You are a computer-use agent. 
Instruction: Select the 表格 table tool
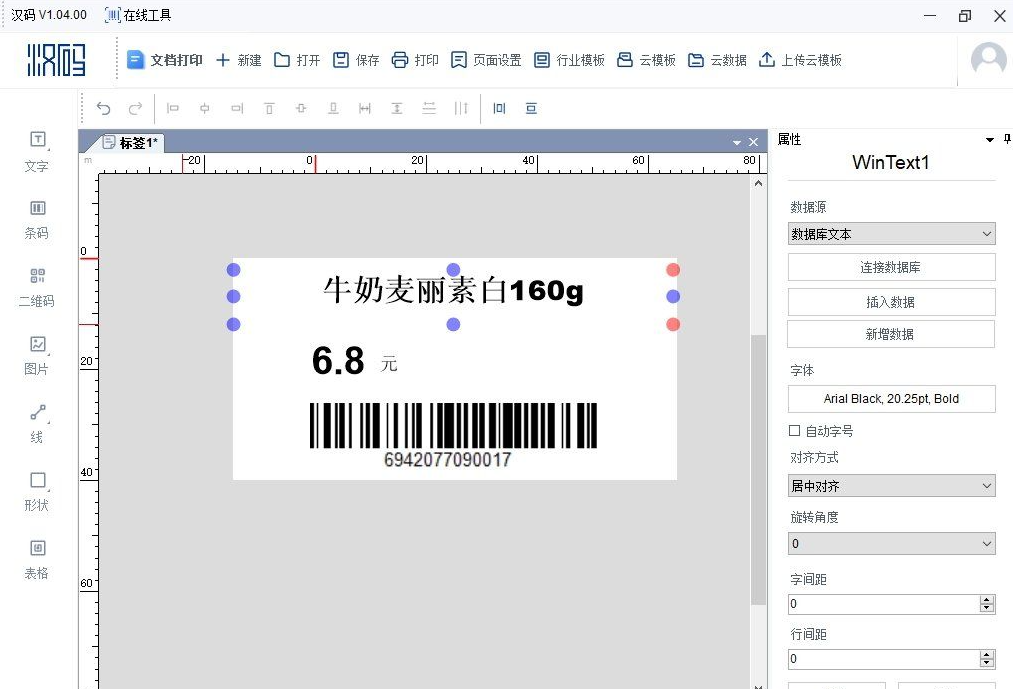pyautogui.click(x=37, y=558)
